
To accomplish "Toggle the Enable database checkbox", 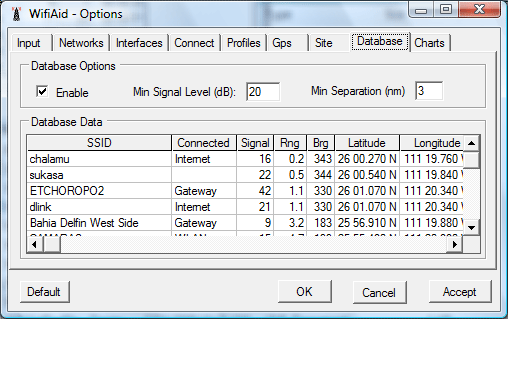I will pos(42,91).
